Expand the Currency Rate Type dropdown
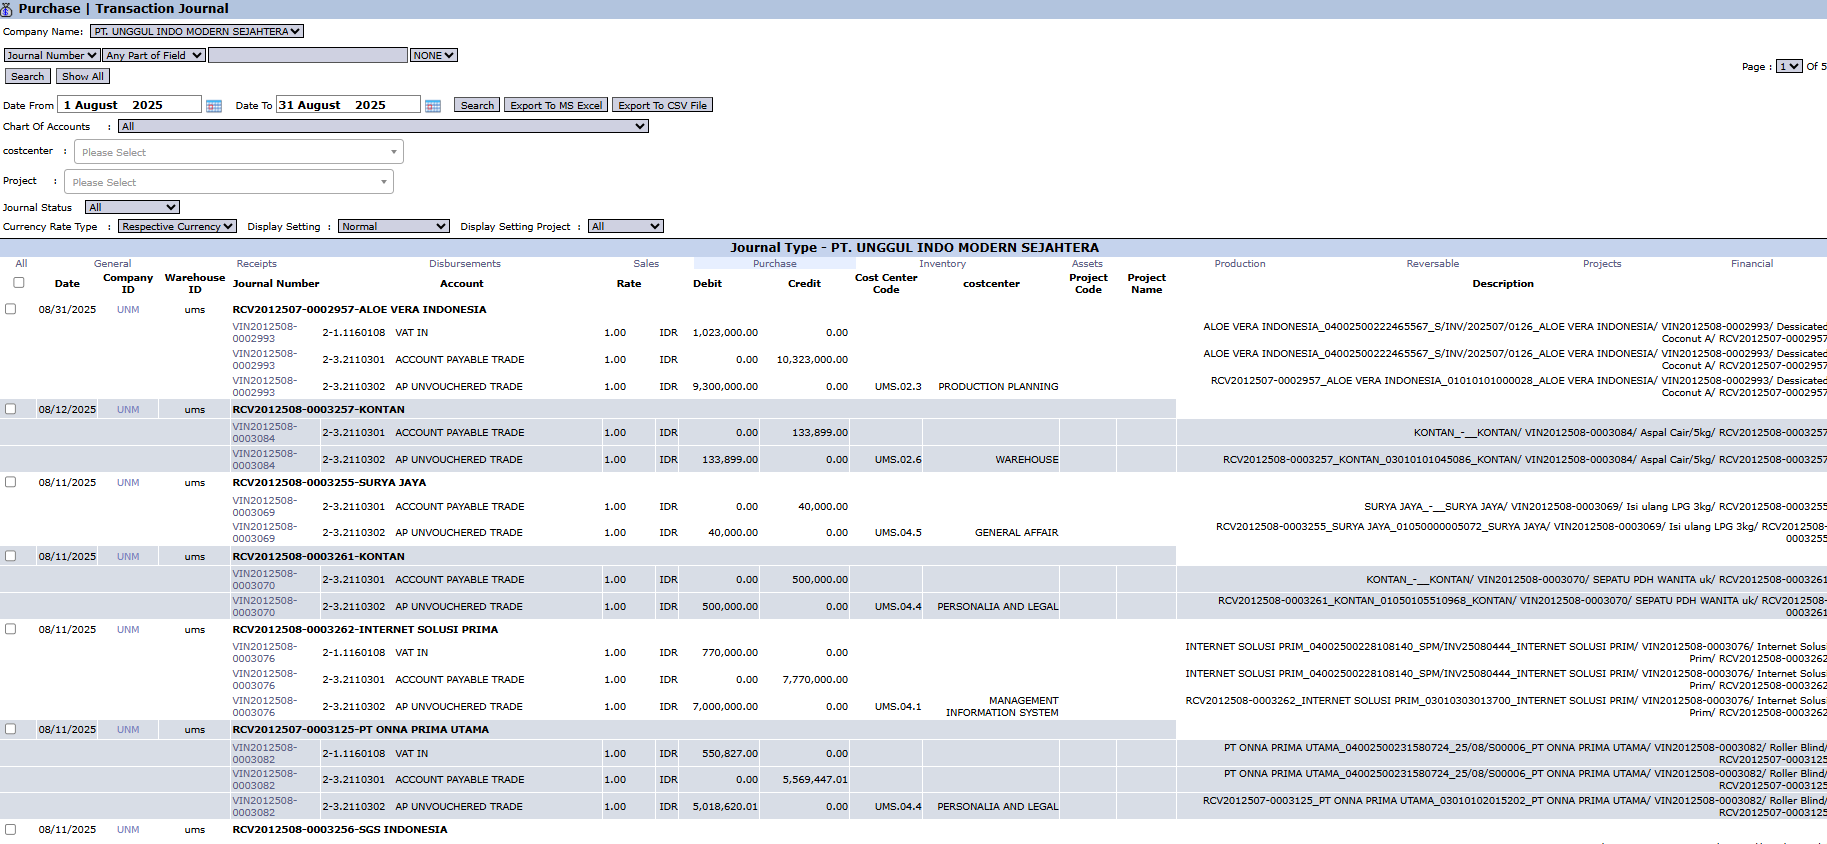Image resolution: width=1827 pixels, height=844 pixels. [177, 227]
